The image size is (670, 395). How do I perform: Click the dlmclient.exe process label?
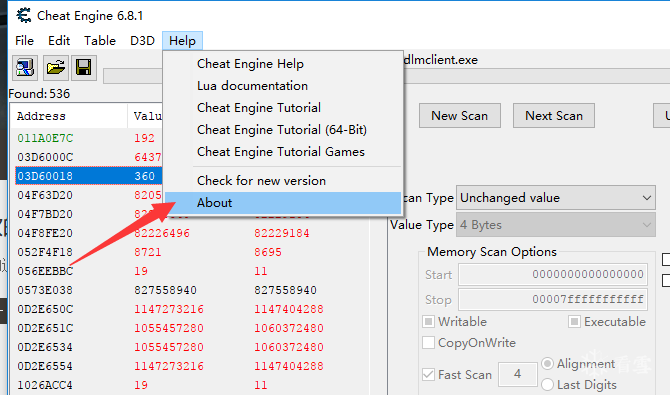click(441, 60)
